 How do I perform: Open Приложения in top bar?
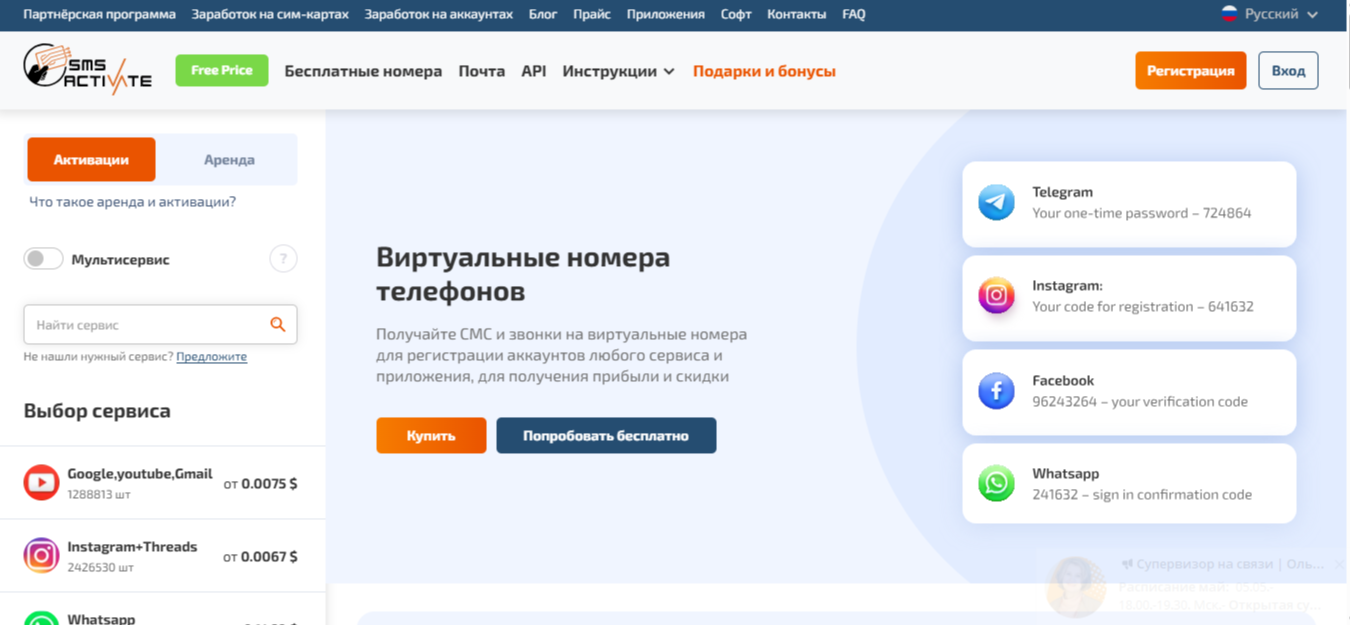pos(665,14)
